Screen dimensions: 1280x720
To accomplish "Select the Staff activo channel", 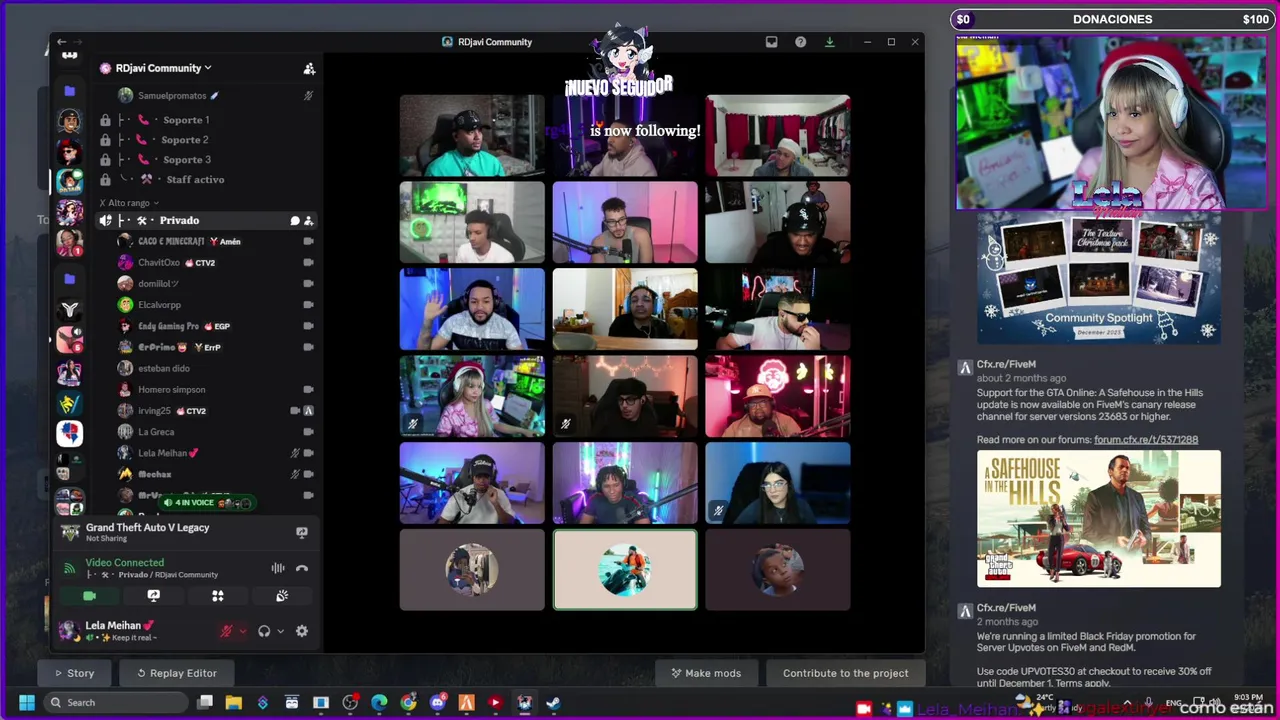I will pyautogui.click(x=195, y=180).
